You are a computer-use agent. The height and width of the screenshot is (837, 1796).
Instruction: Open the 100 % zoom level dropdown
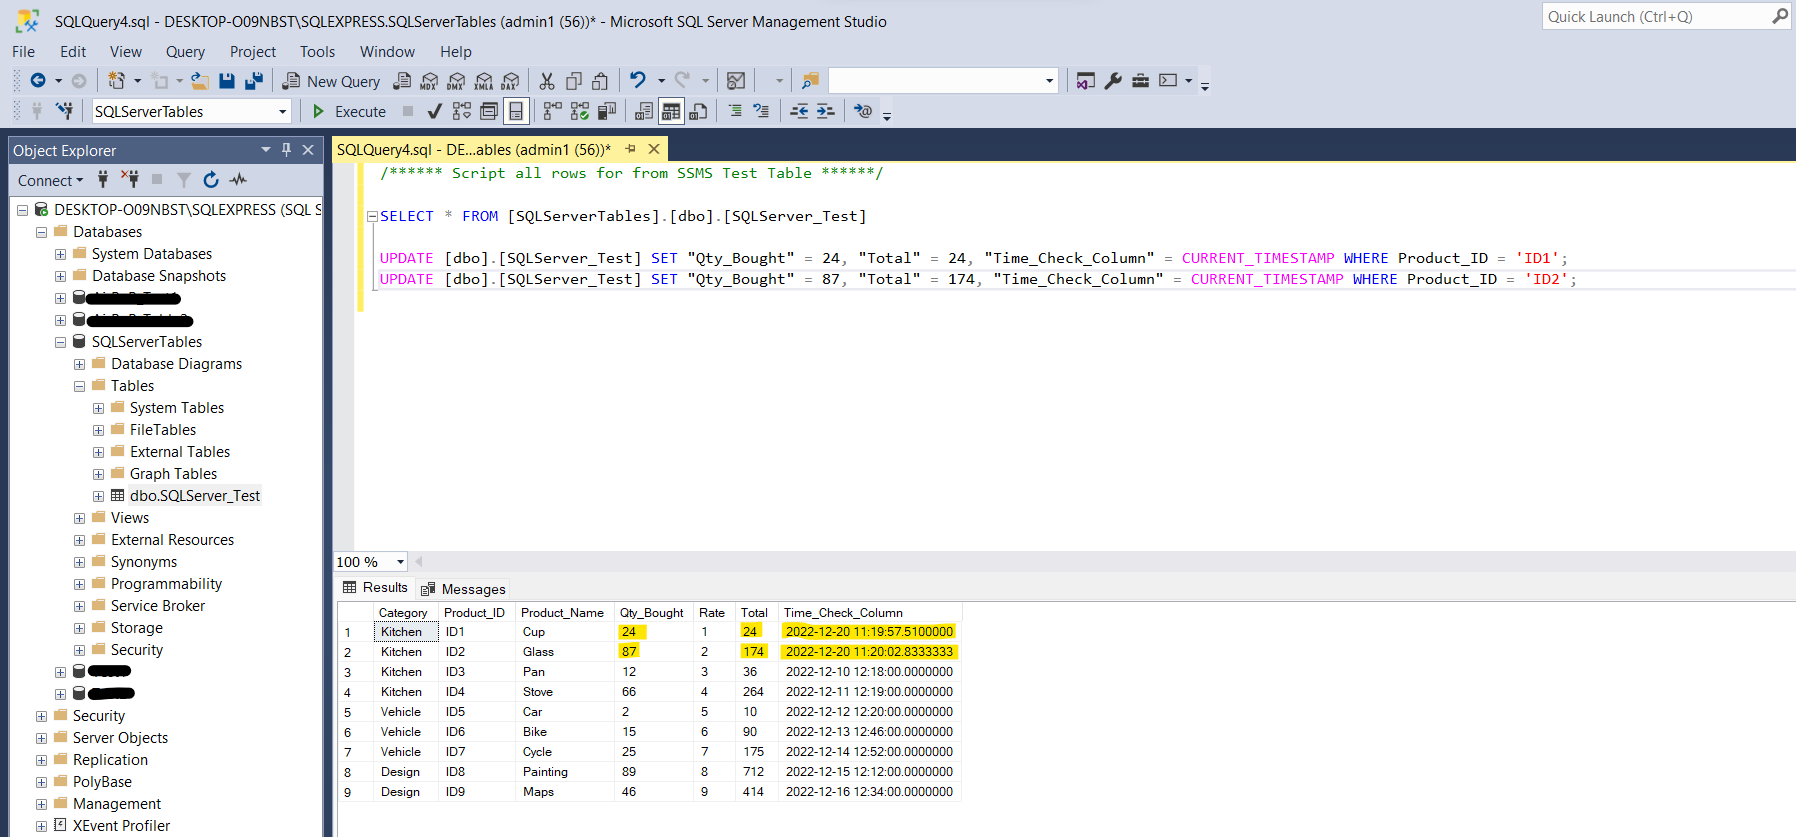click(400, 562)
